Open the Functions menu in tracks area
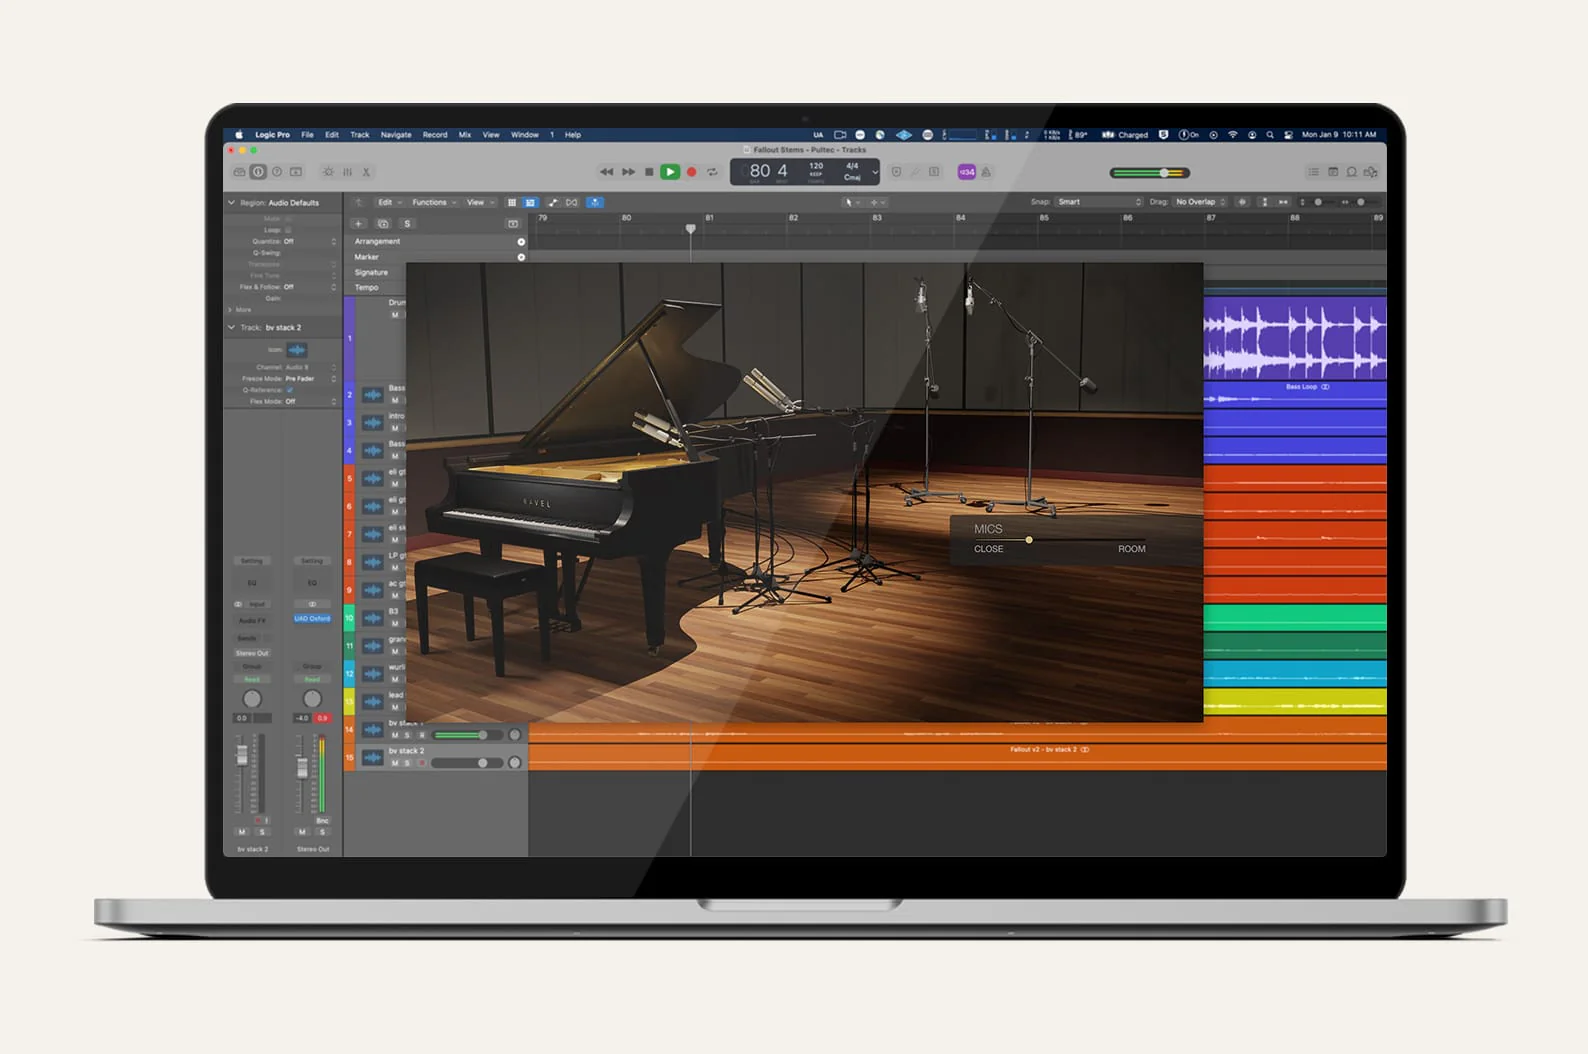 [x=433, y=202]
